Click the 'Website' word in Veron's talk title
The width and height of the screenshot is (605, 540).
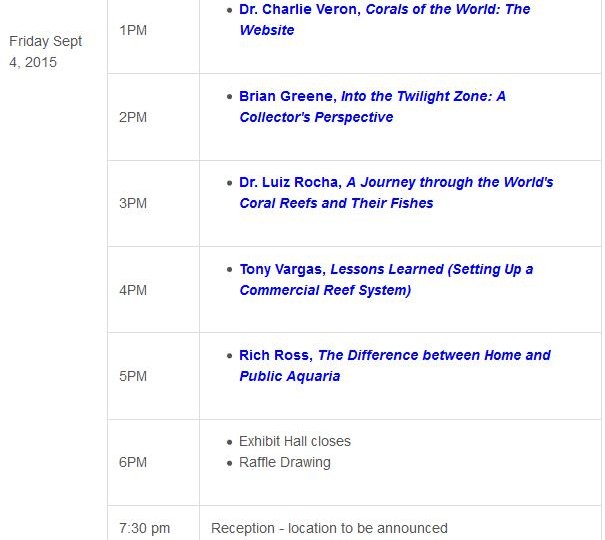pos(267,30)
